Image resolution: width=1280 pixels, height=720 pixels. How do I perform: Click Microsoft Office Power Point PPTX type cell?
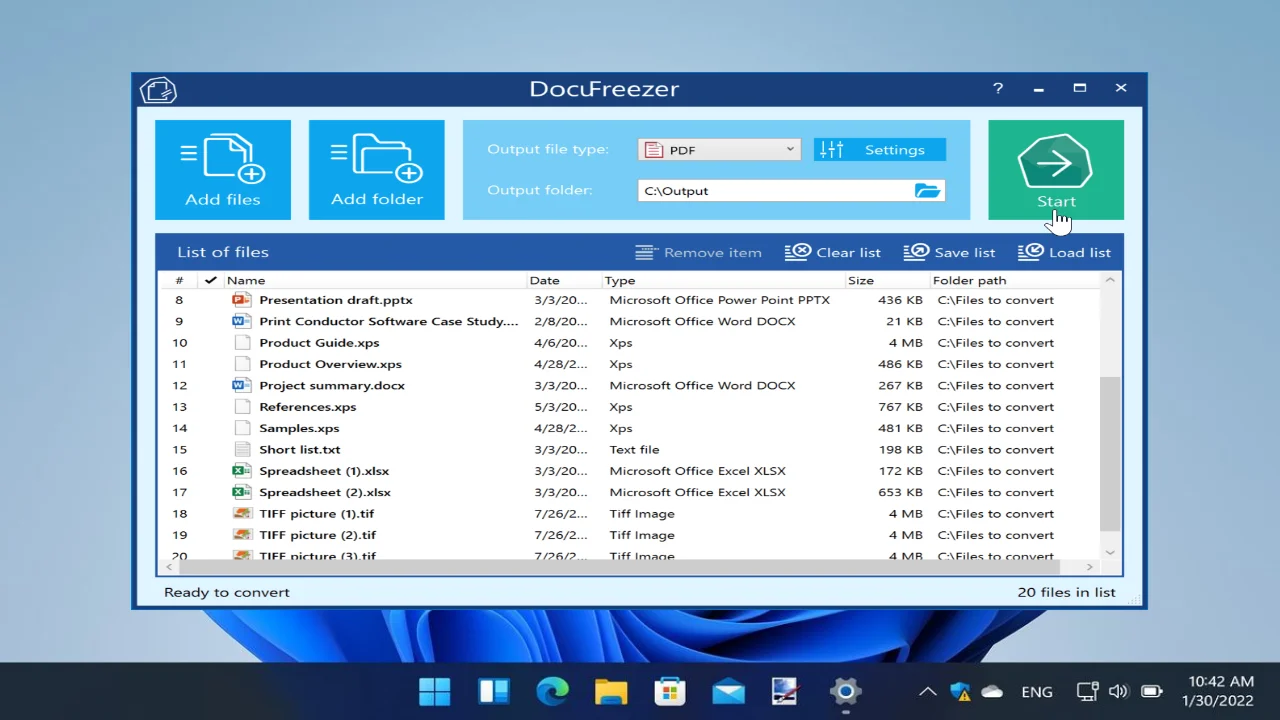[720, 300]
